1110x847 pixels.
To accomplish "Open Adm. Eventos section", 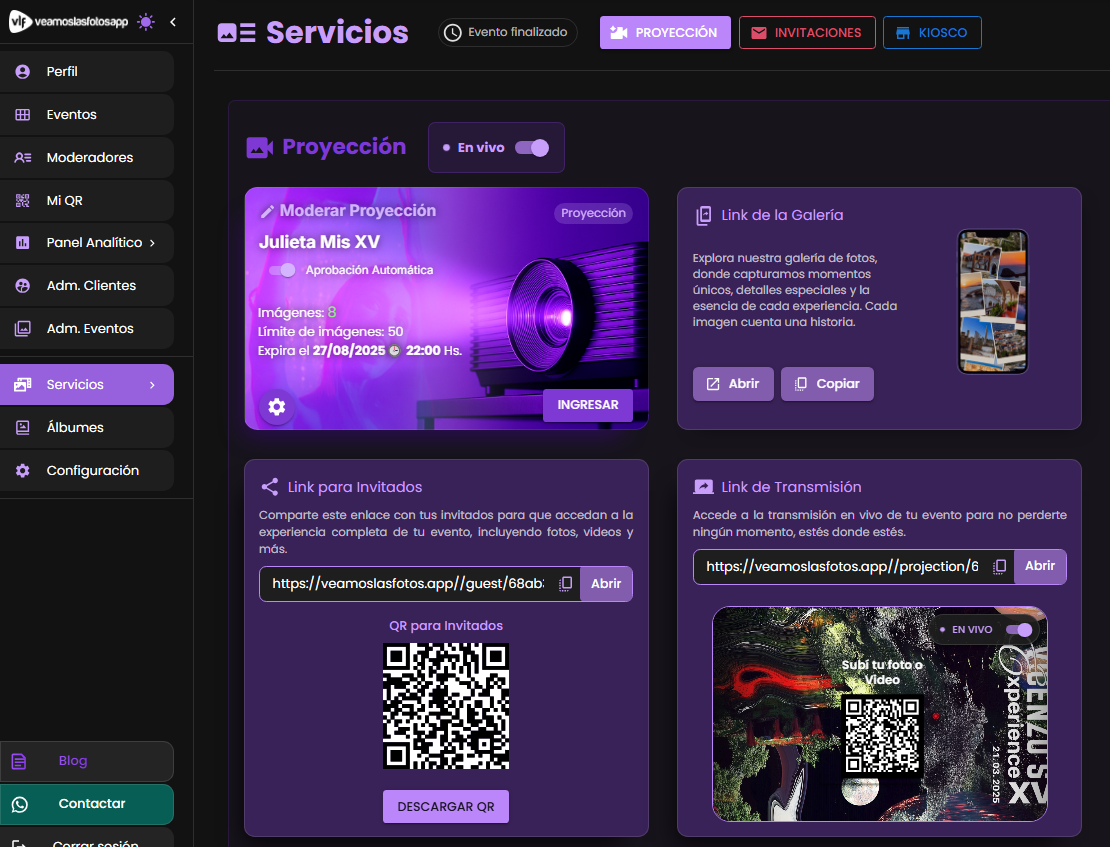I will coord(86,329).
